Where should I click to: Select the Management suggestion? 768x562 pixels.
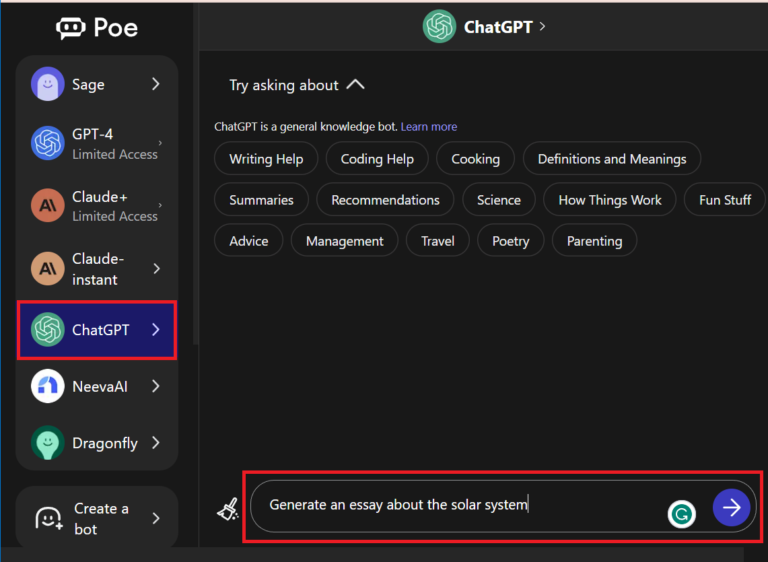(x=344, y=241)
